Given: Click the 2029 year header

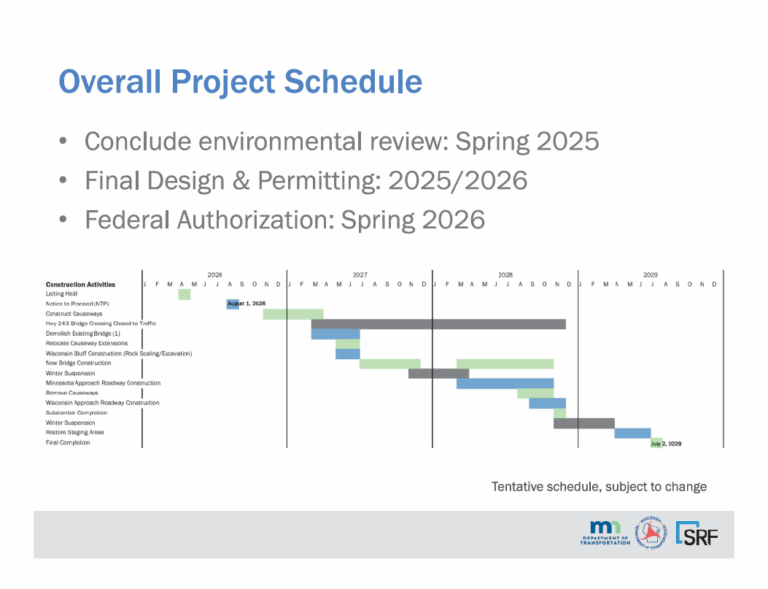Looking at the screenshot, I should [650, 274].
